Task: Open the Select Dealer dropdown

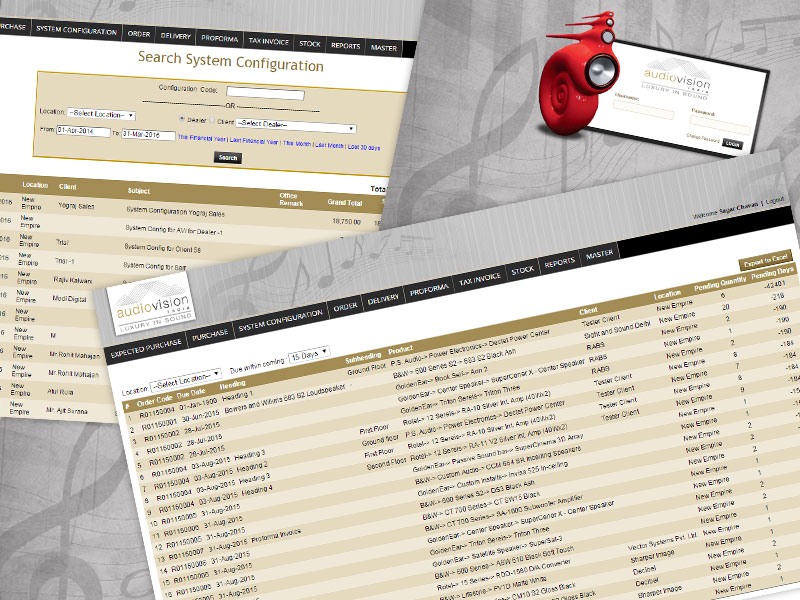Action: tap(295, 125)
